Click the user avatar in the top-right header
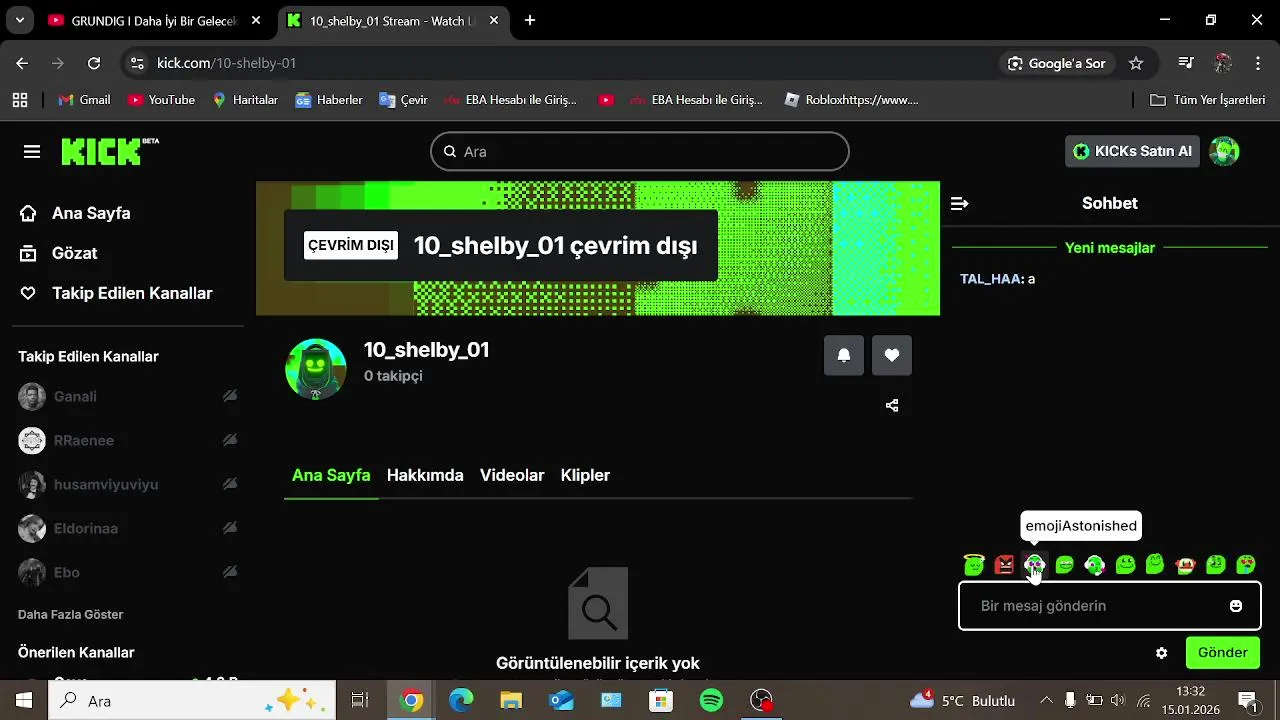This screenshot has width=1280, height=720. point(1224,151)
